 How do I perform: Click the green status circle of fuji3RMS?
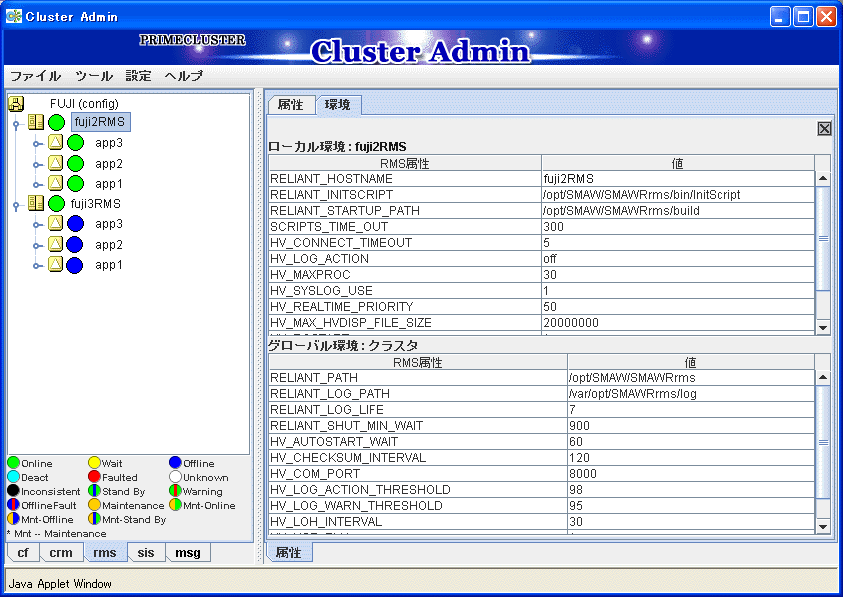pos(56,203)
